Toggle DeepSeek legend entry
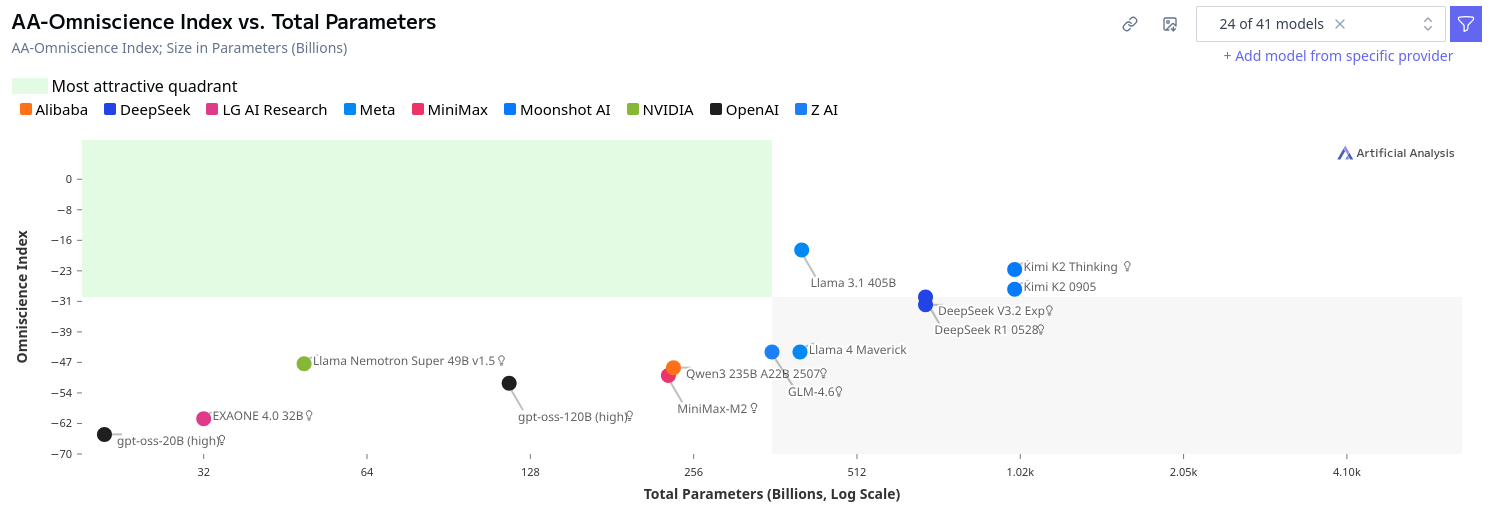This screenshot has height=516, width=1490. [147, 110]
